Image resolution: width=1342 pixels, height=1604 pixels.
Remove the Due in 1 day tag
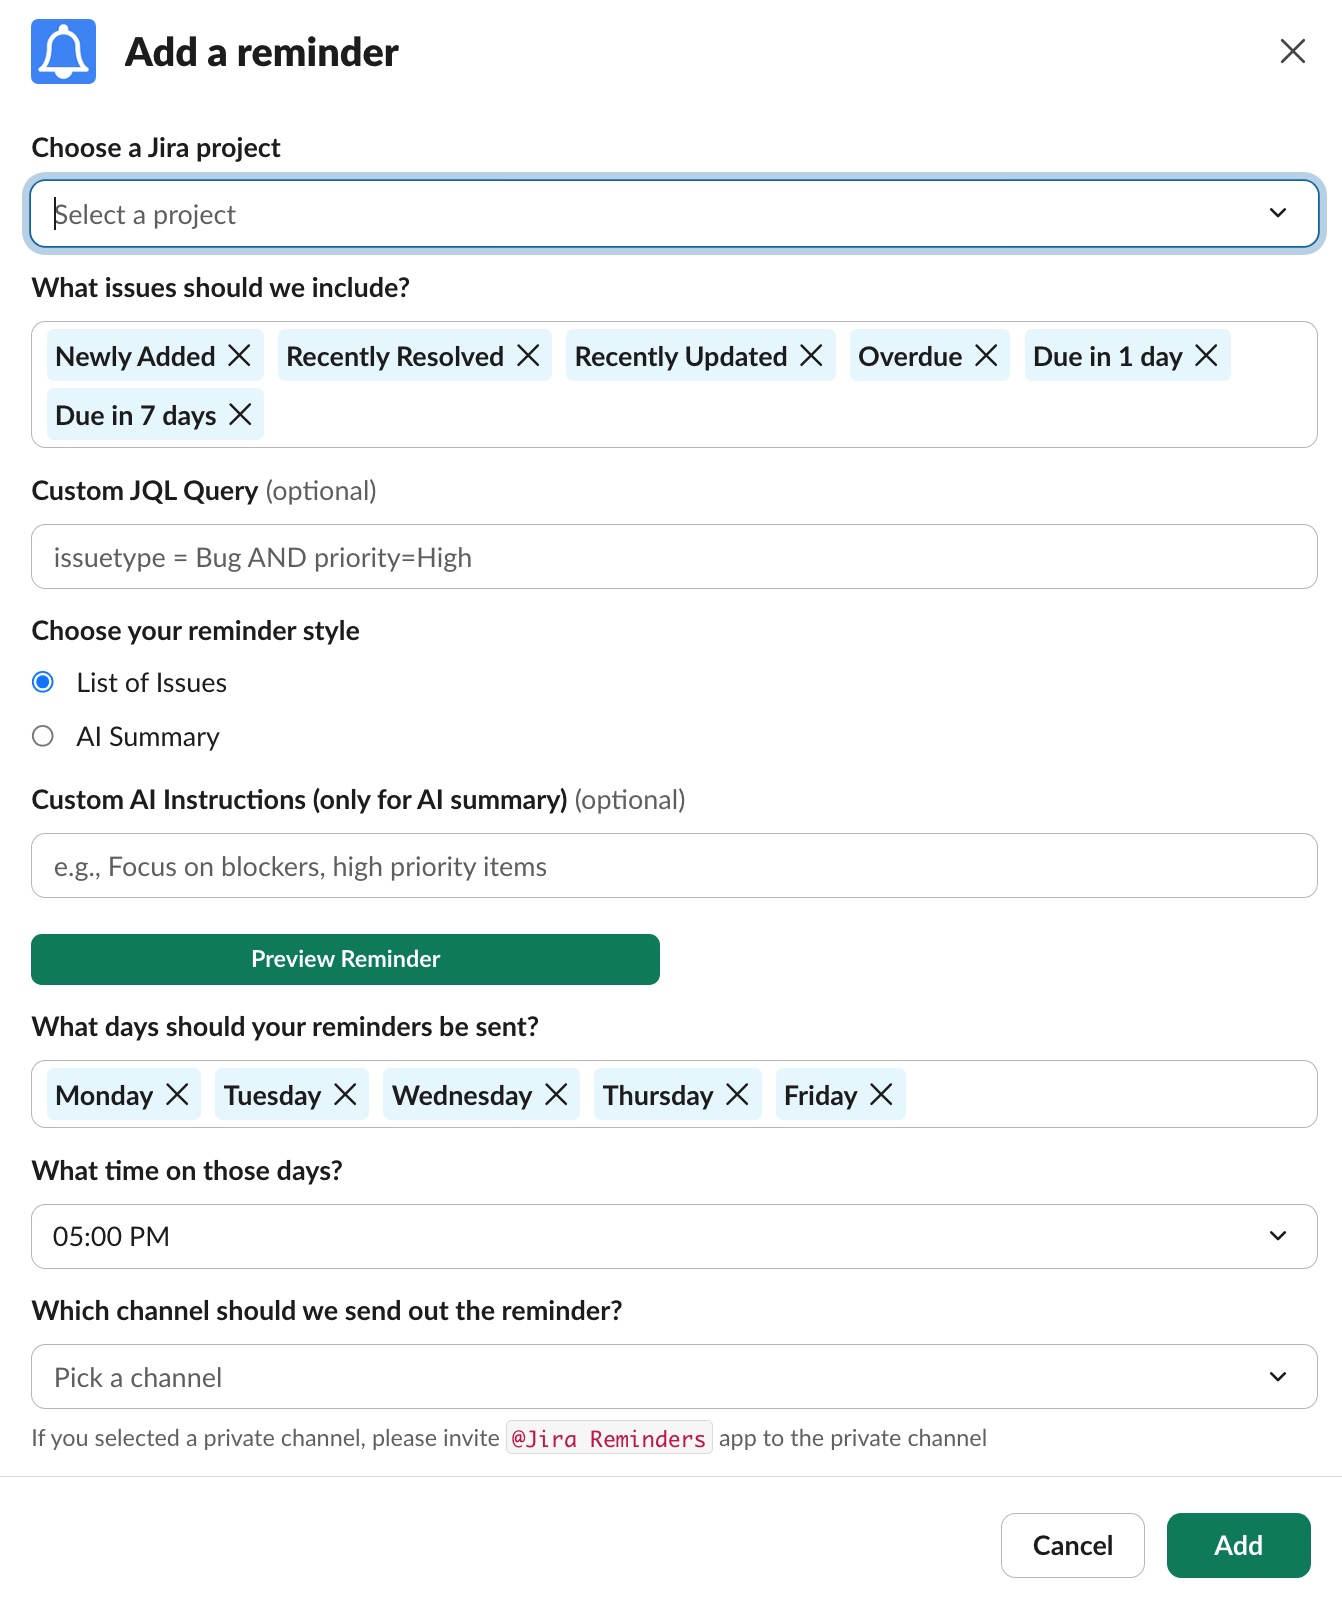[x=1206, y=356]
